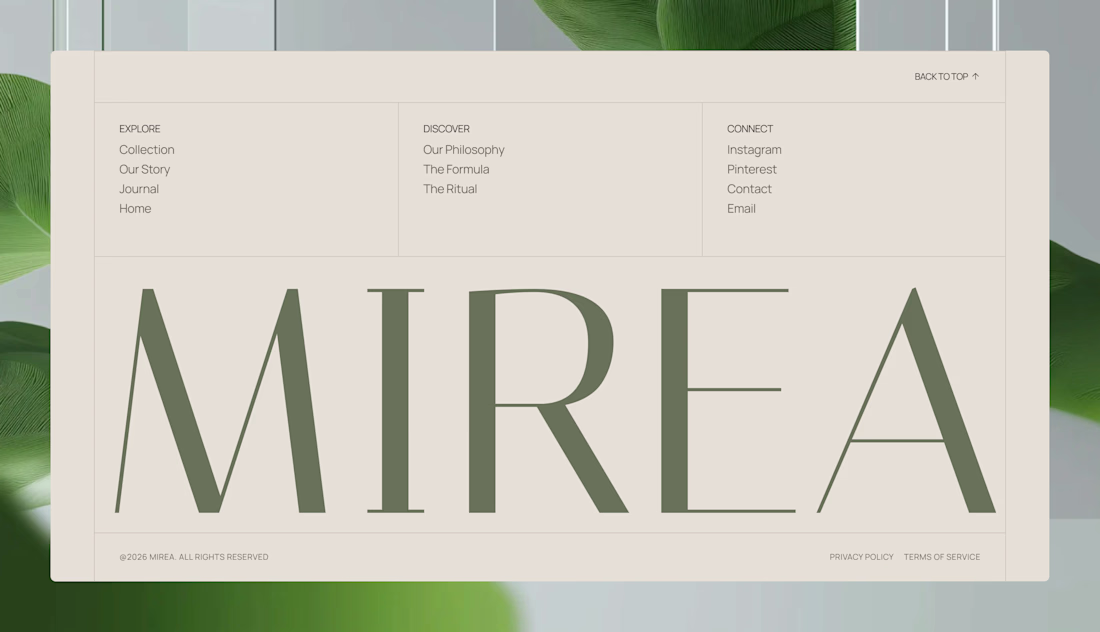Viewport: 1100px width, 632px height.
Task: Click the DISCOVER column heading
Action: 446,128
